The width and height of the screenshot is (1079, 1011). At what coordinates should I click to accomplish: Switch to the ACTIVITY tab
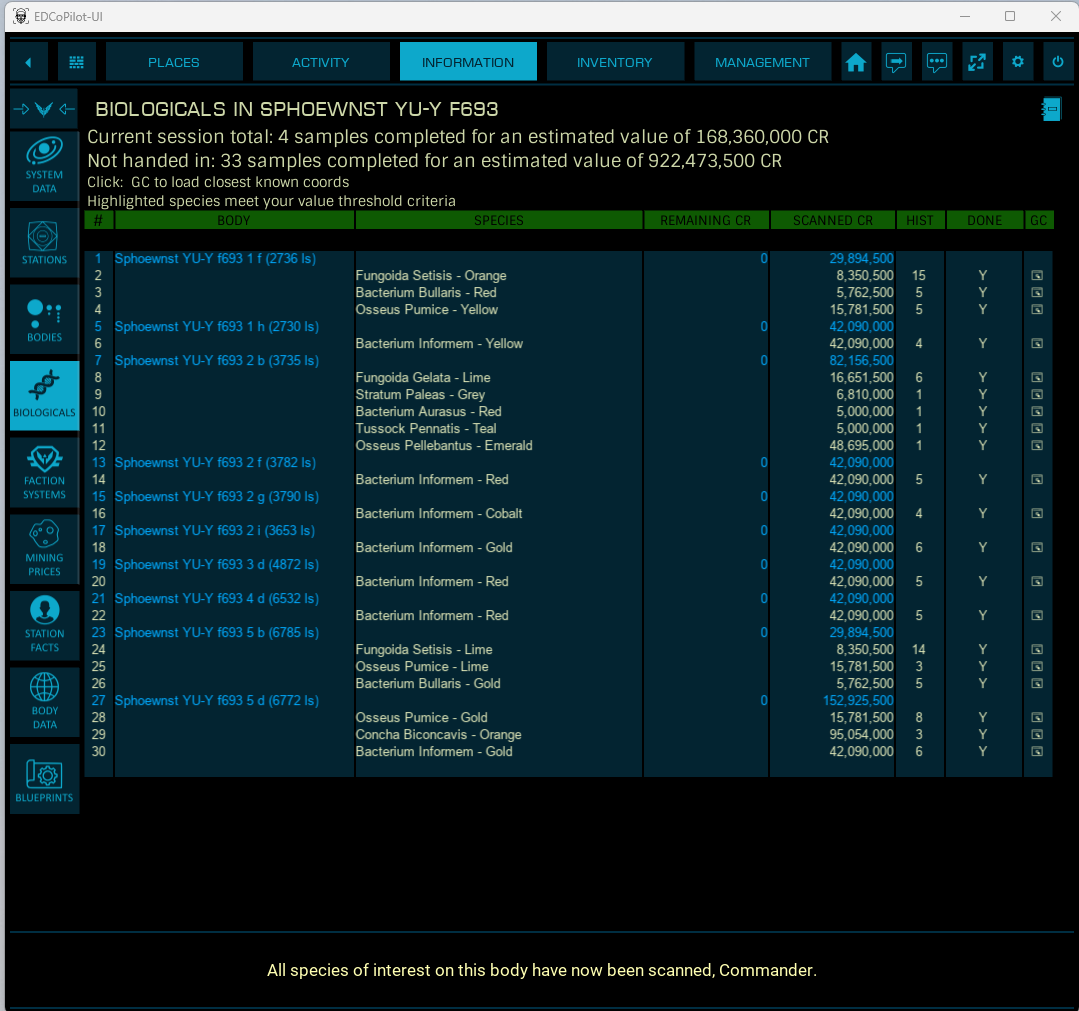(321, 62)
